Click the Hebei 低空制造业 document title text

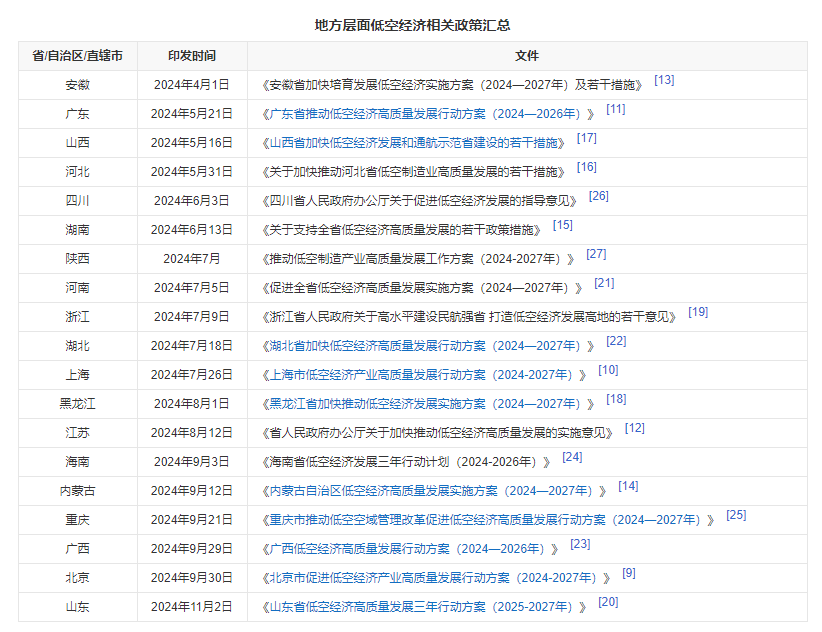pos(413,172)
